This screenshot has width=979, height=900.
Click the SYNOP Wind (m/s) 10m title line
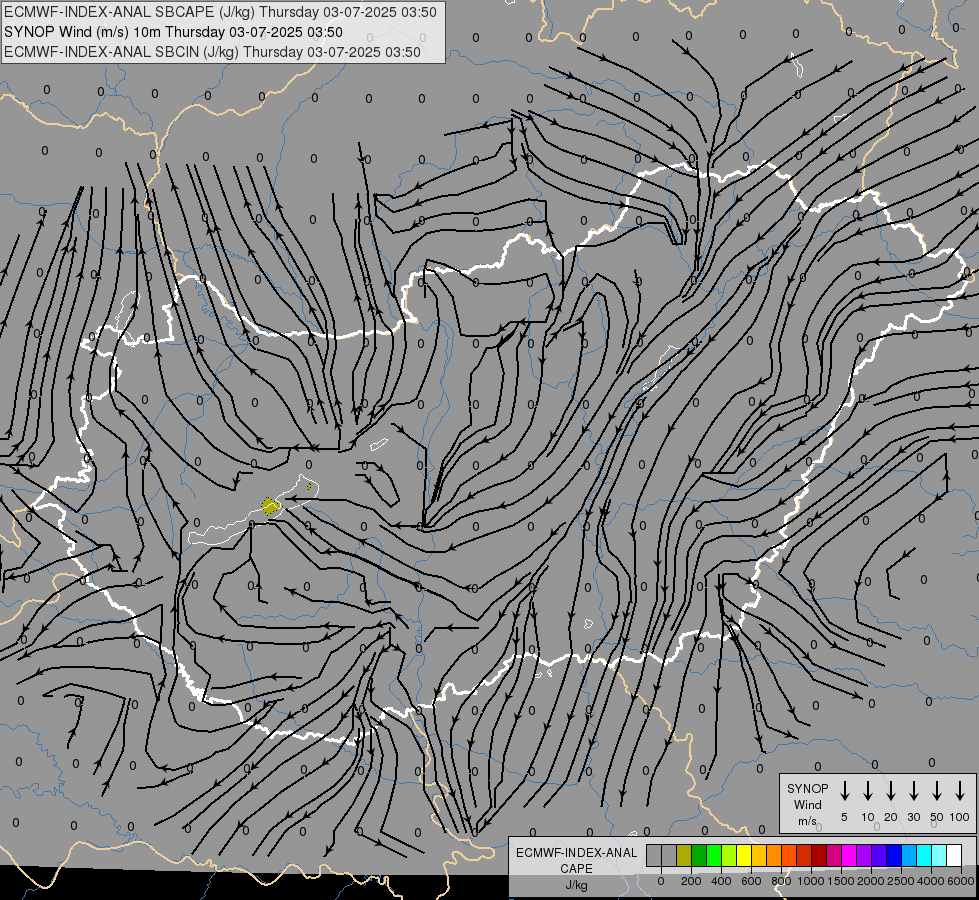coord(173,32)
